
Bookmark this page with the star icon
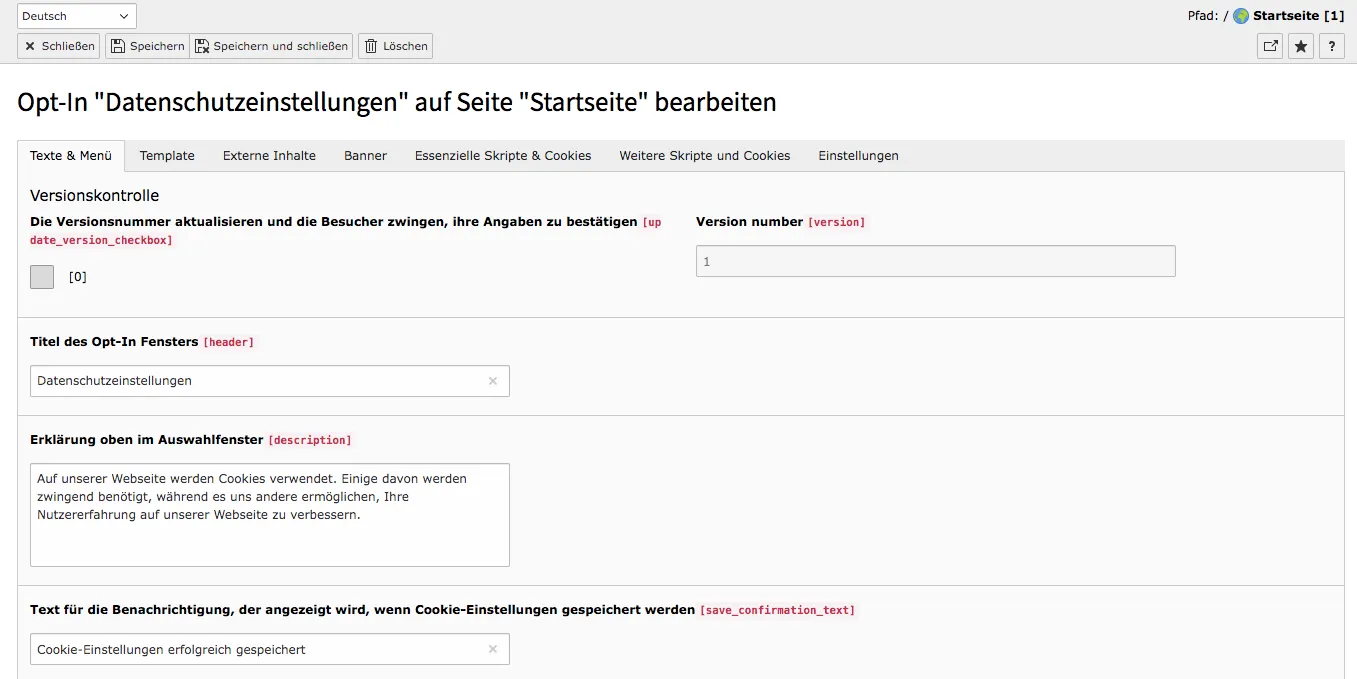pos(1300,46)
